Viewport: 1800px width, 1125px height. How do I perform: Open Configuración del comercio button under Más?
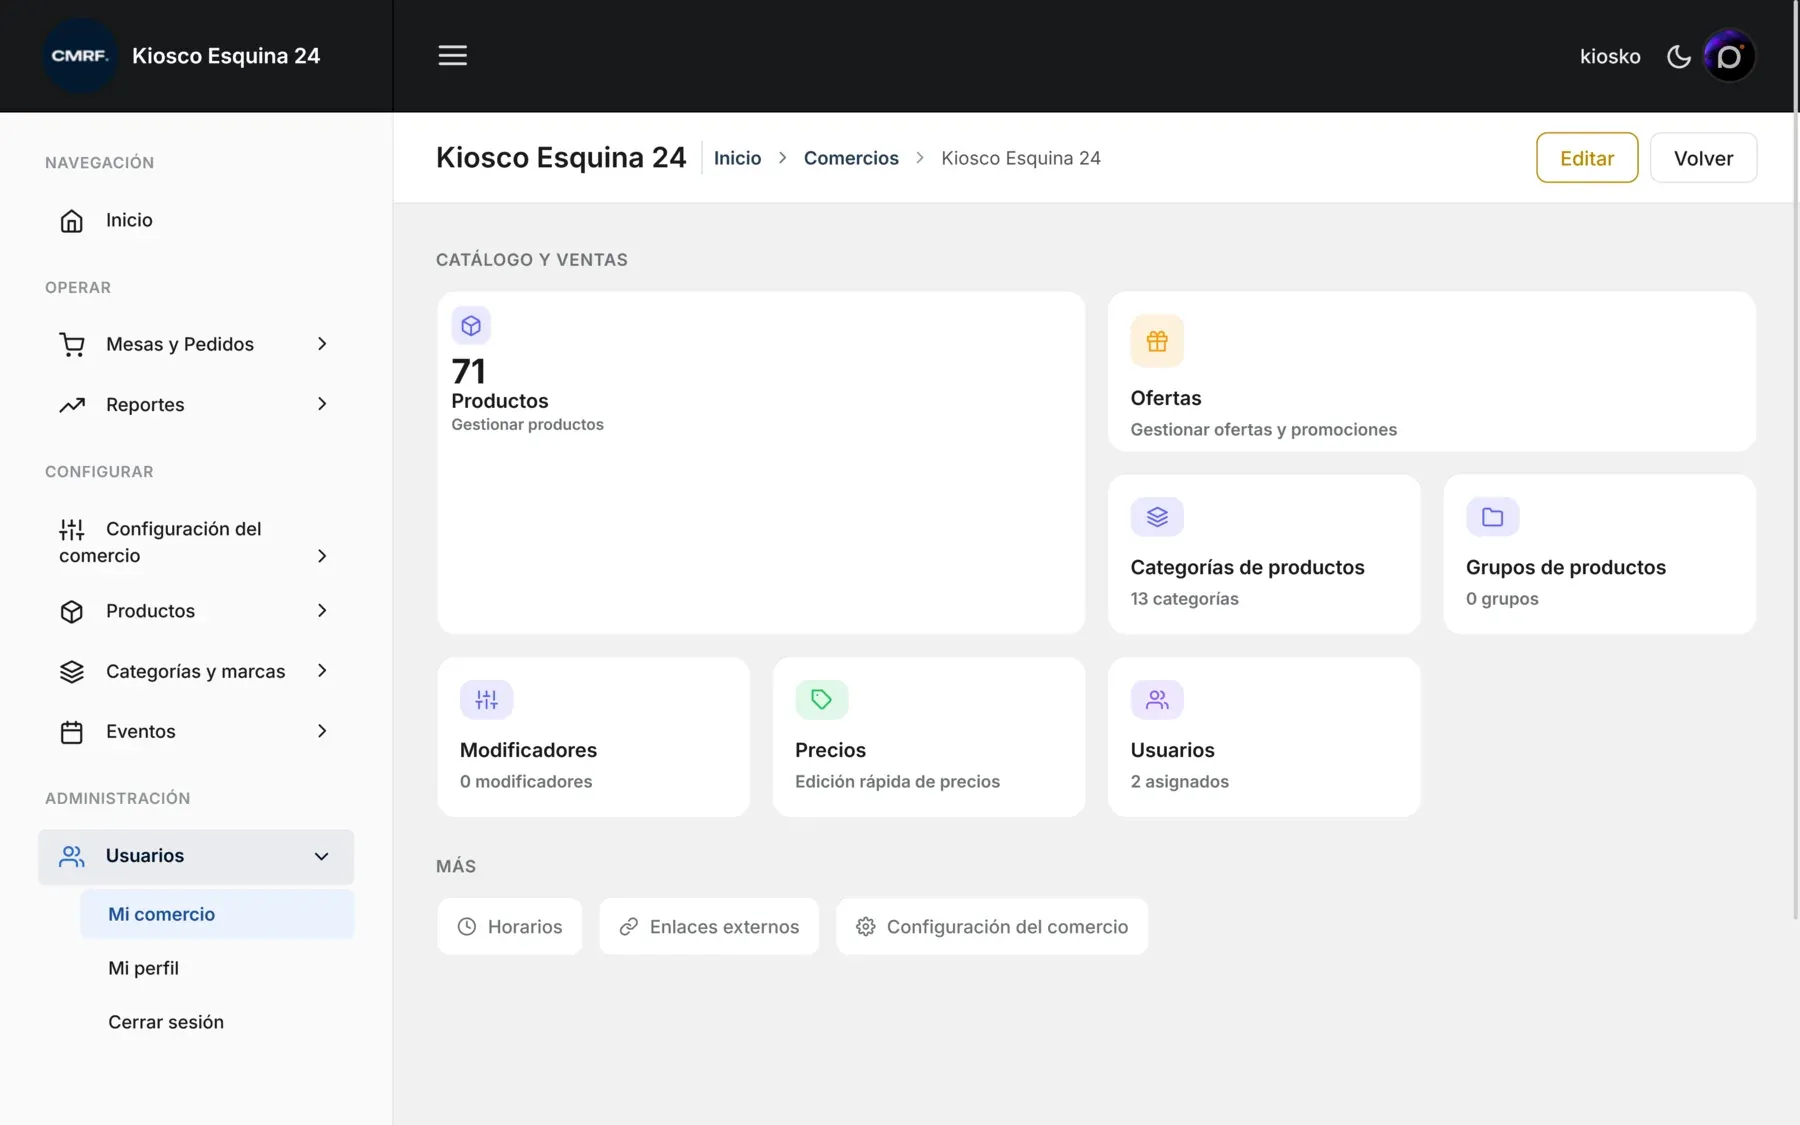992,927
